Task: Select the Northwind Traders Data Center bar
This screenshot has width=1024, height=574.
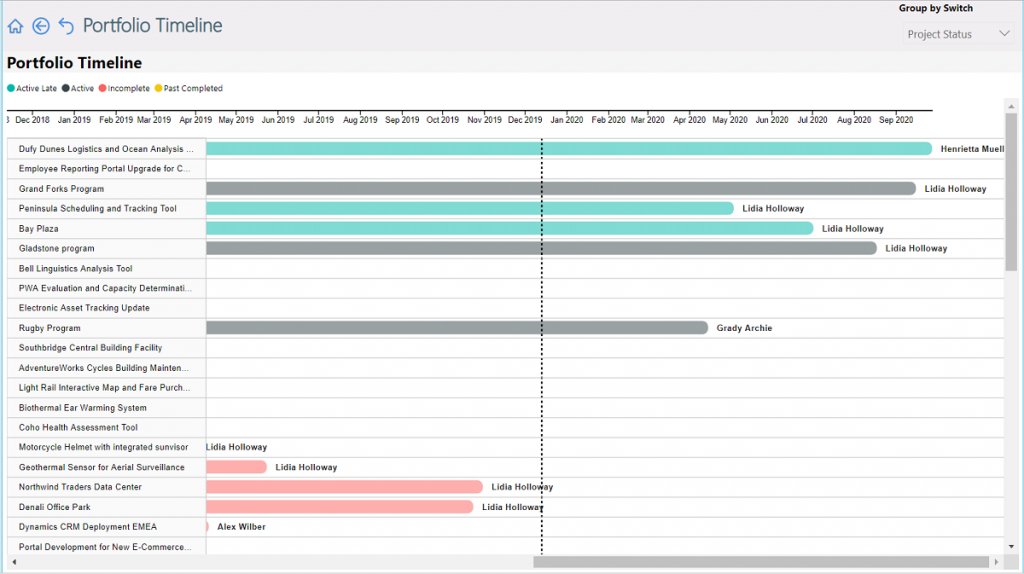Action: pos(344,487)
